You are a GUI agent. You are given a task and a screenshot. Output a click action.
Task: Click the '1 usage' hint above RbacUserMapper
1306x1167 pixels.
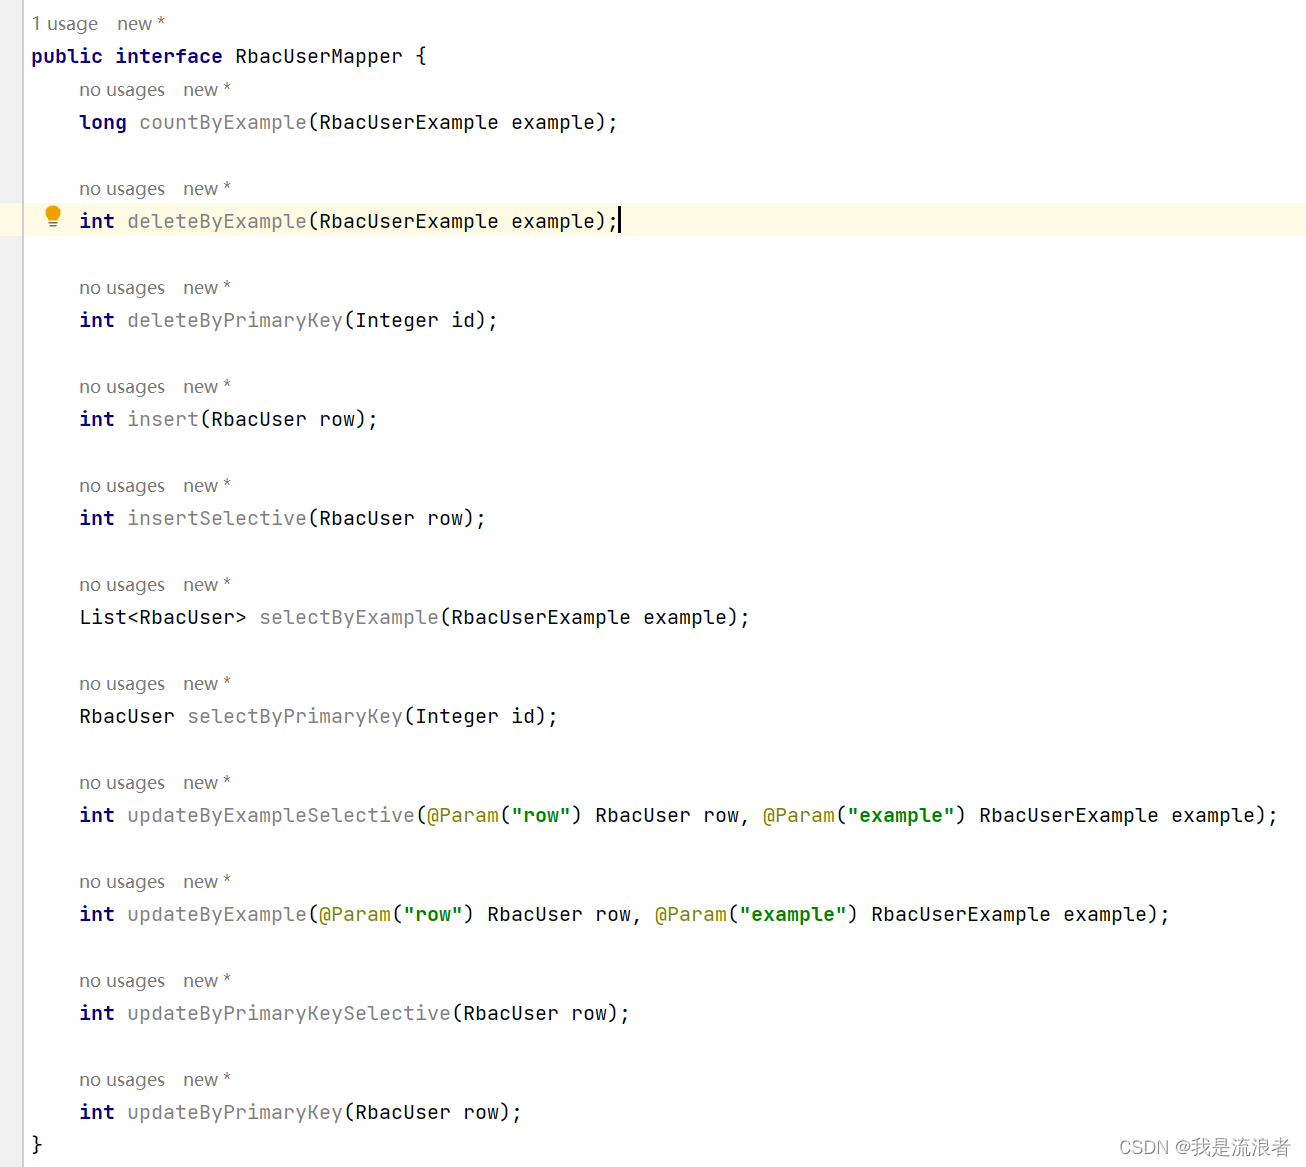pyautogui.click(x=65, y=23)
